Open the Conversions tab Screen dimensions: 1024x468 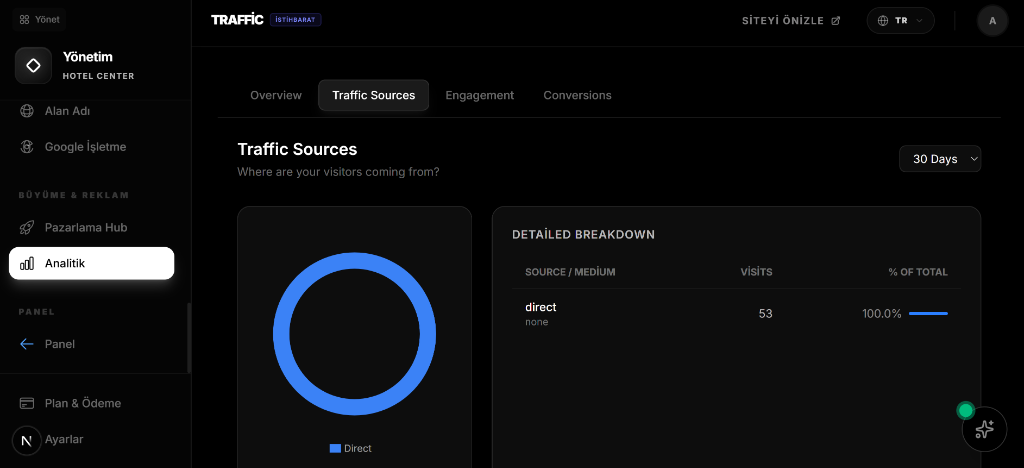[x=577, y=95]
